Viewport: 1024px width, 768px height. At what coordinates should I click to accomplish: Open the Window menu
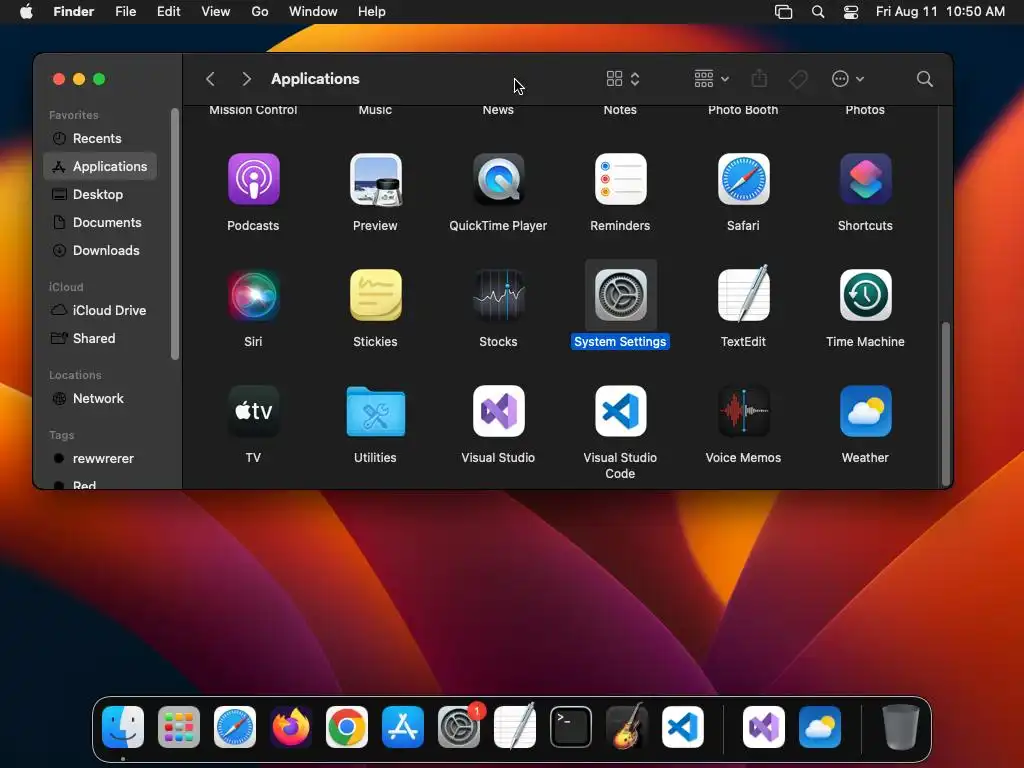tap(313, 12)
